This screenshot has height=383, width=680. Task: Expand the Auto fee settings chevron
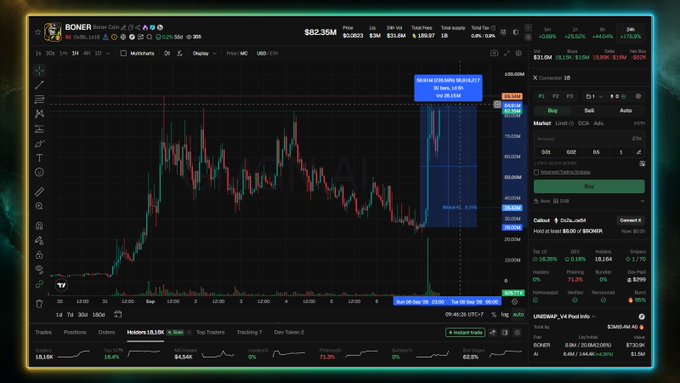pyautogui.click(x=642, y=201)
